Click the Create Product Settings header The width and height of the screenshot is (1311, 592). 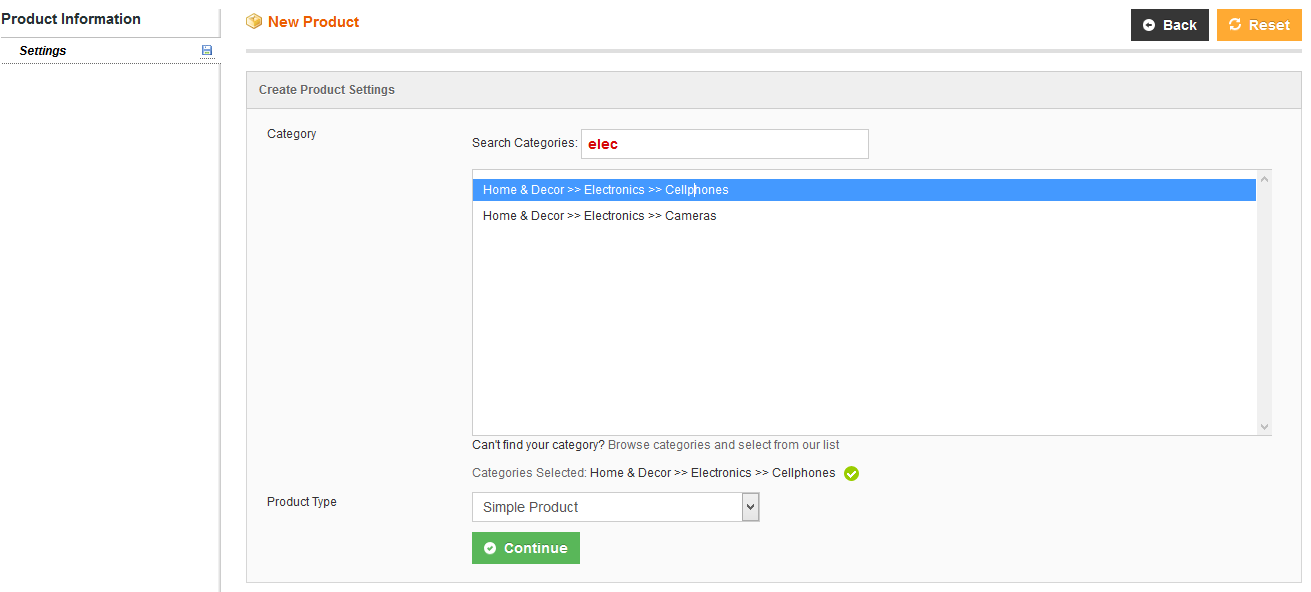click(x=326, y=89)
